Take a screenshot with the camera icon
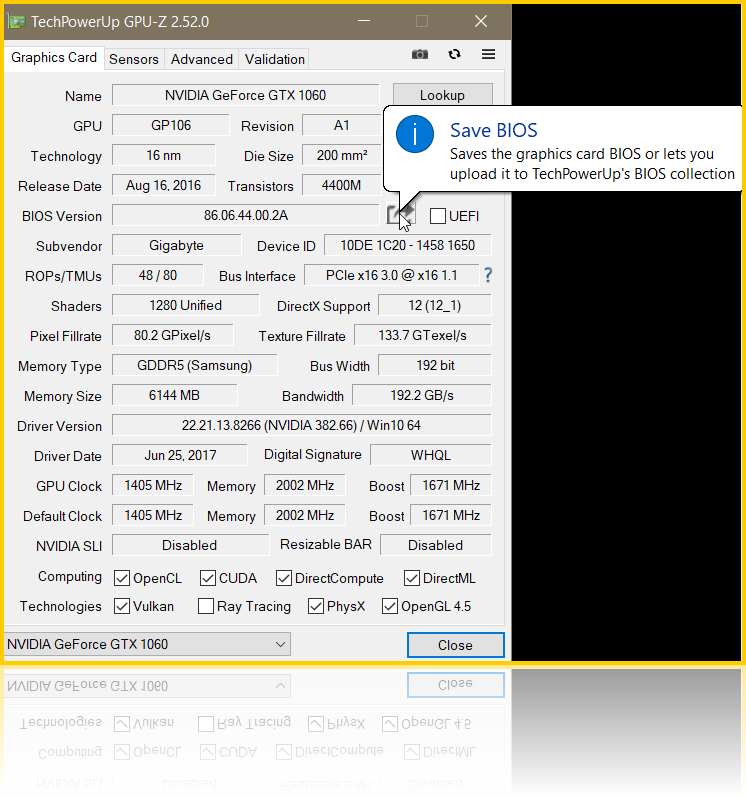Image resolution: width=746 pixels, height=798 pixels. pos(419,54)
